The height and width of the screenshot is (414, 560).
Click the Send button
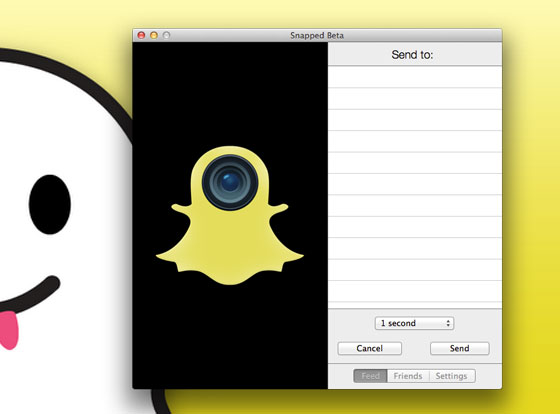pyautogui.click(x=459, y=348)
